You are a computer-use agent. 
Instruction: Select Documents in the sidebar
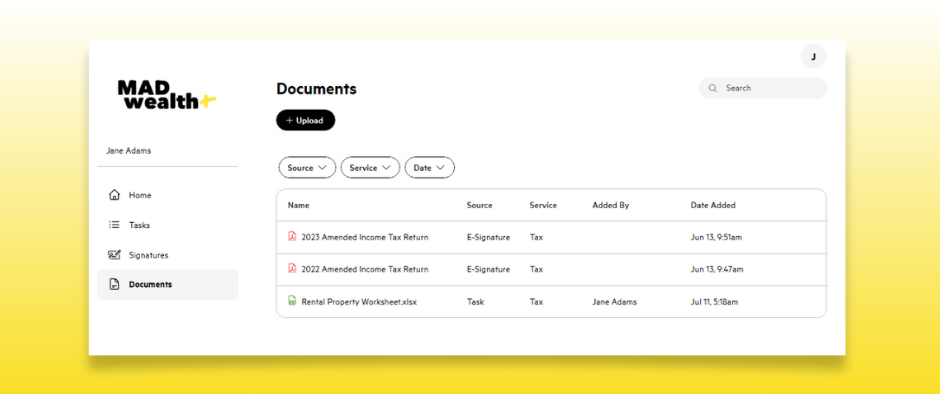(167, 284)
